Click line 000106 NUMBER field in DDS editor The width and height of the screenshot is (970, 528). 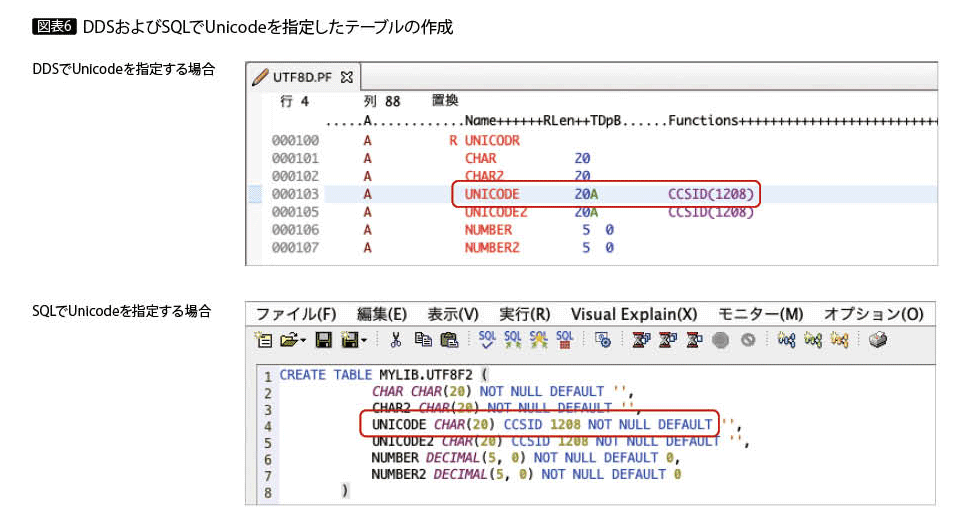coord(488,230)
